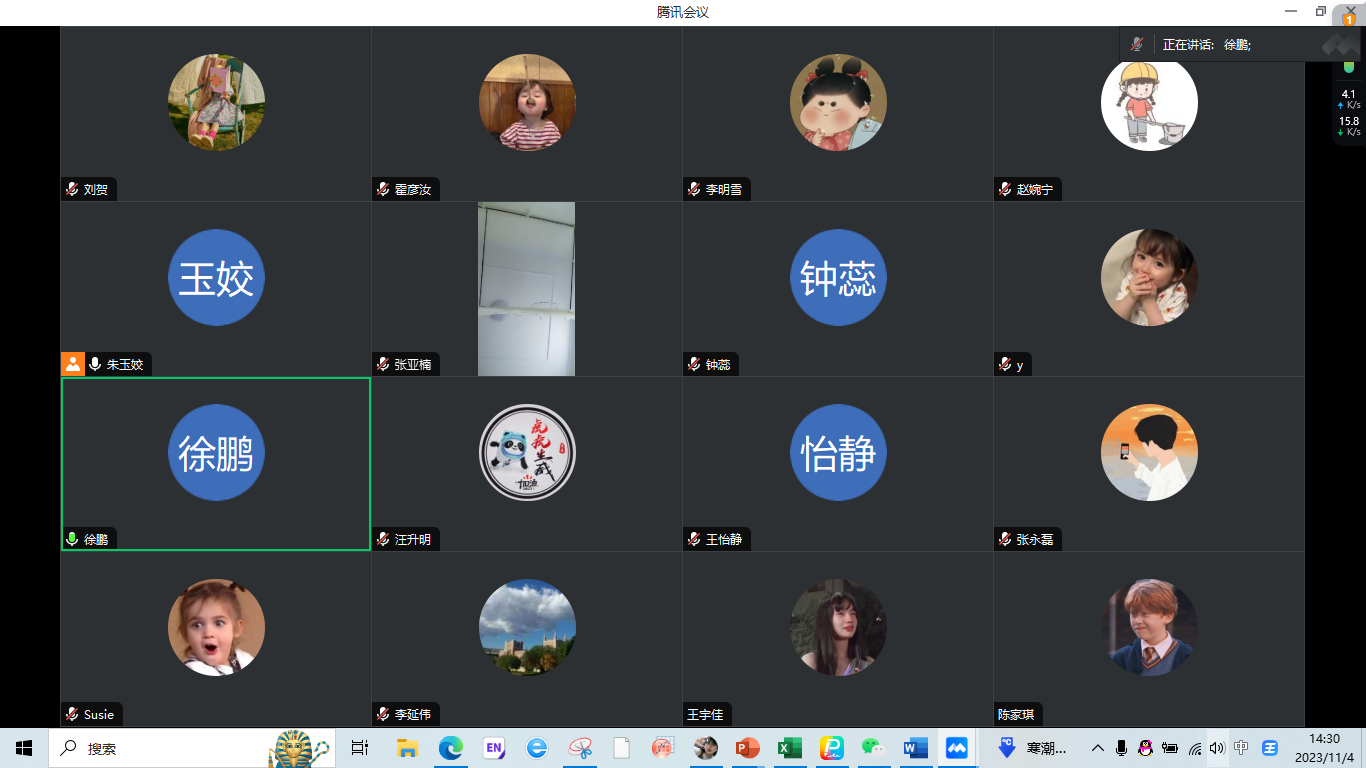Viewport: 1366px width, 768px height.
Task: Open Excel from the taskbar
Action: pyautogui.click(x=790, y=748)
